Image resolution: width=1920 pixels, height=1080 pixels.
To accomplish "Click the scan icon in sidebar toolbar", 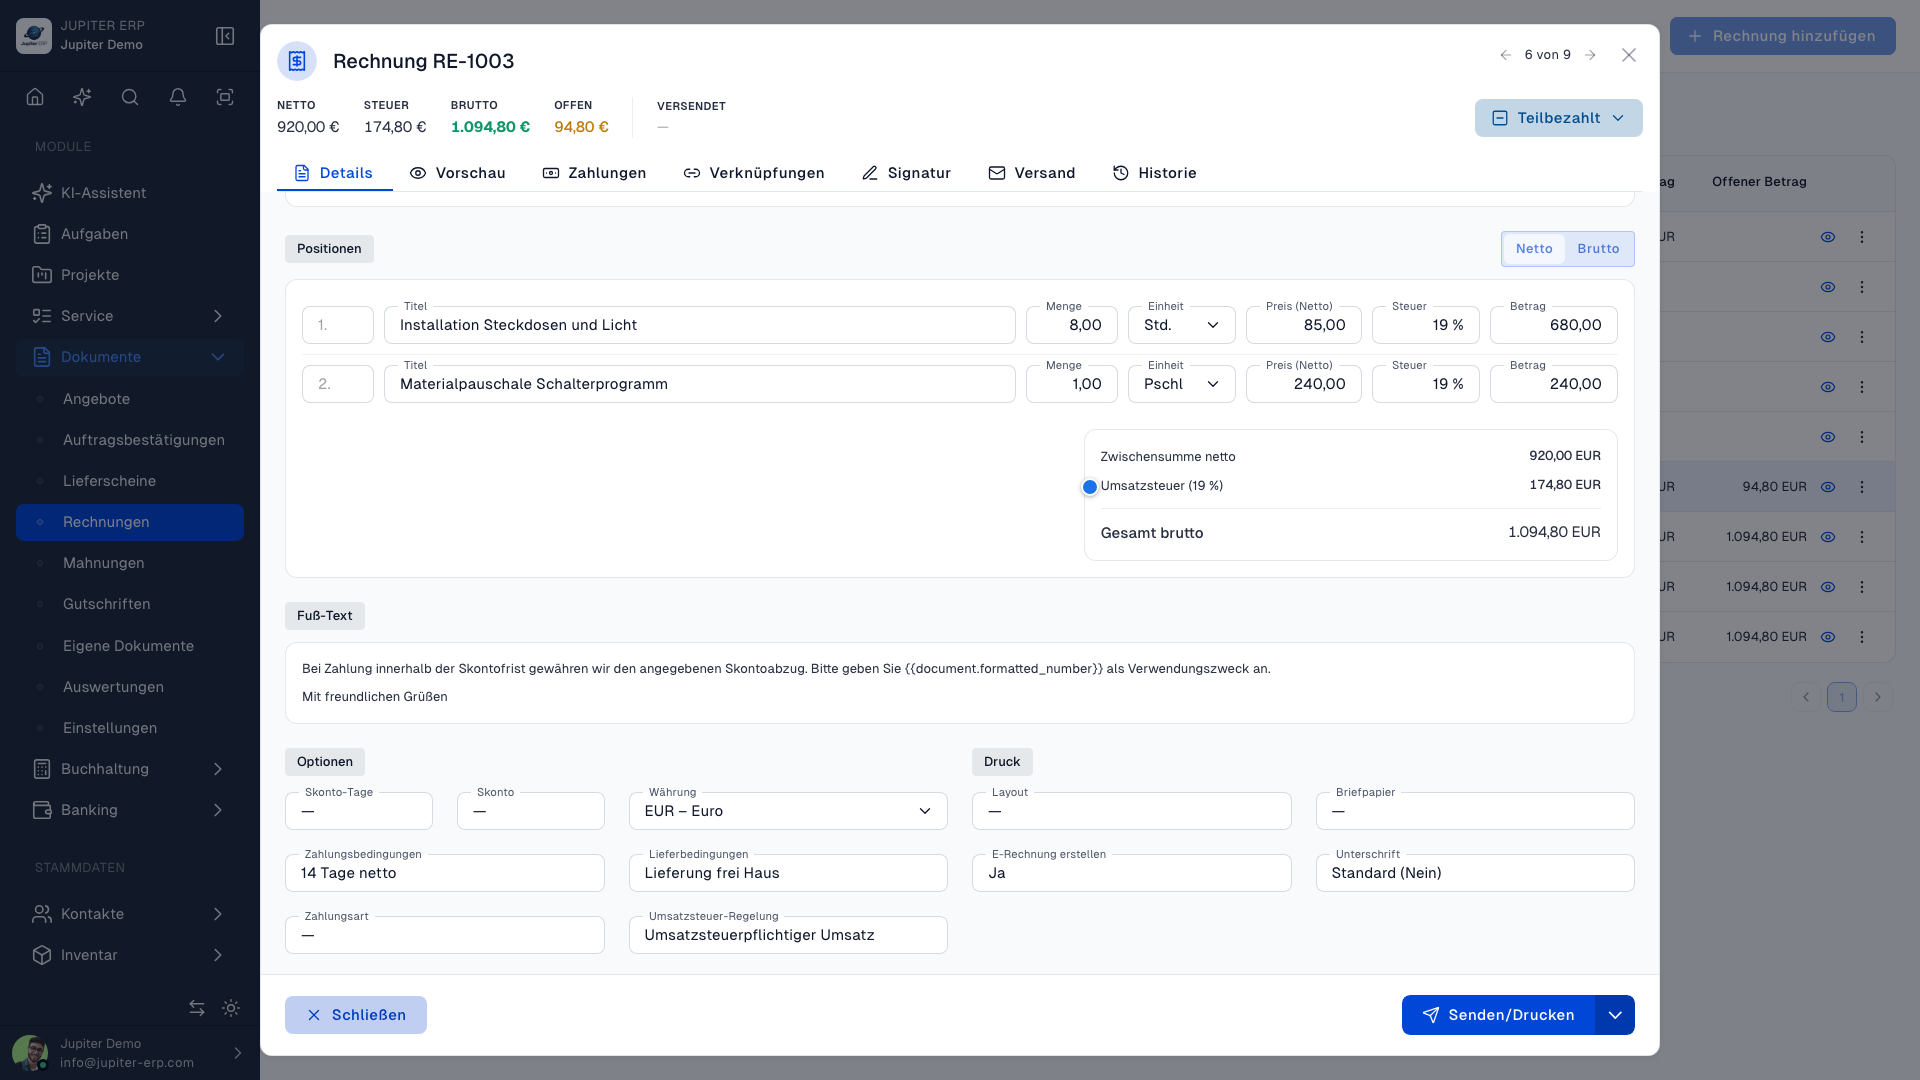I will [x=225, y=97].
